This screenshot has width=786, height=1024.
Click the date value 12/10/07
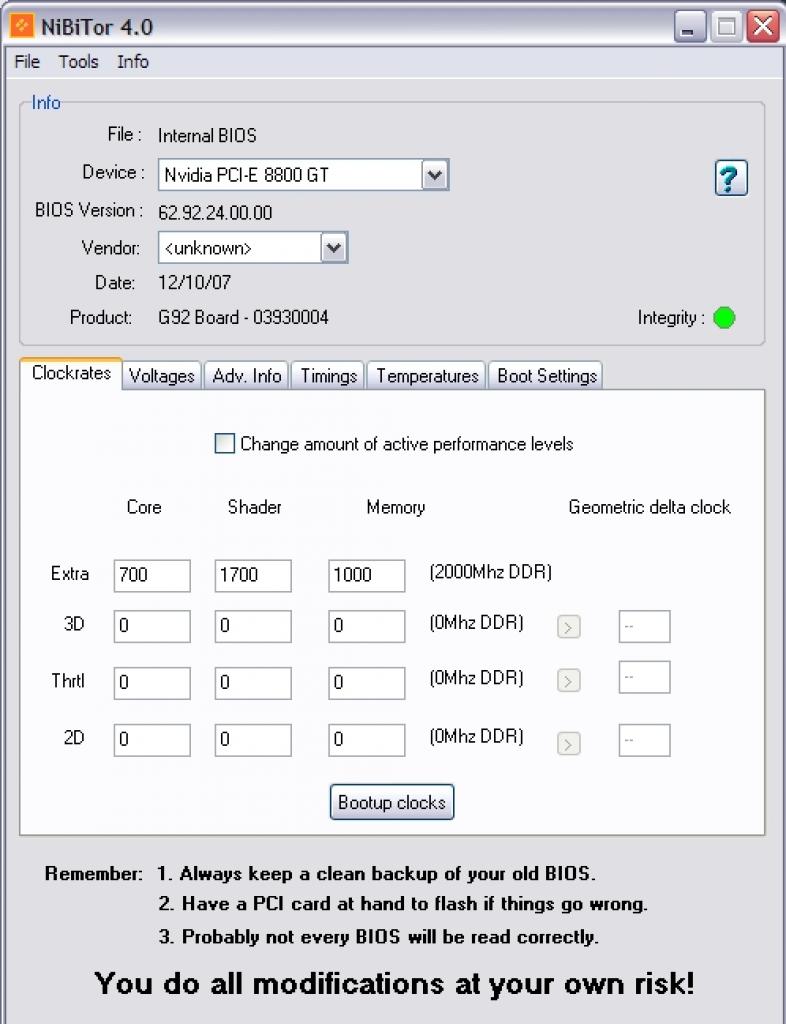[x=195, y=283]
